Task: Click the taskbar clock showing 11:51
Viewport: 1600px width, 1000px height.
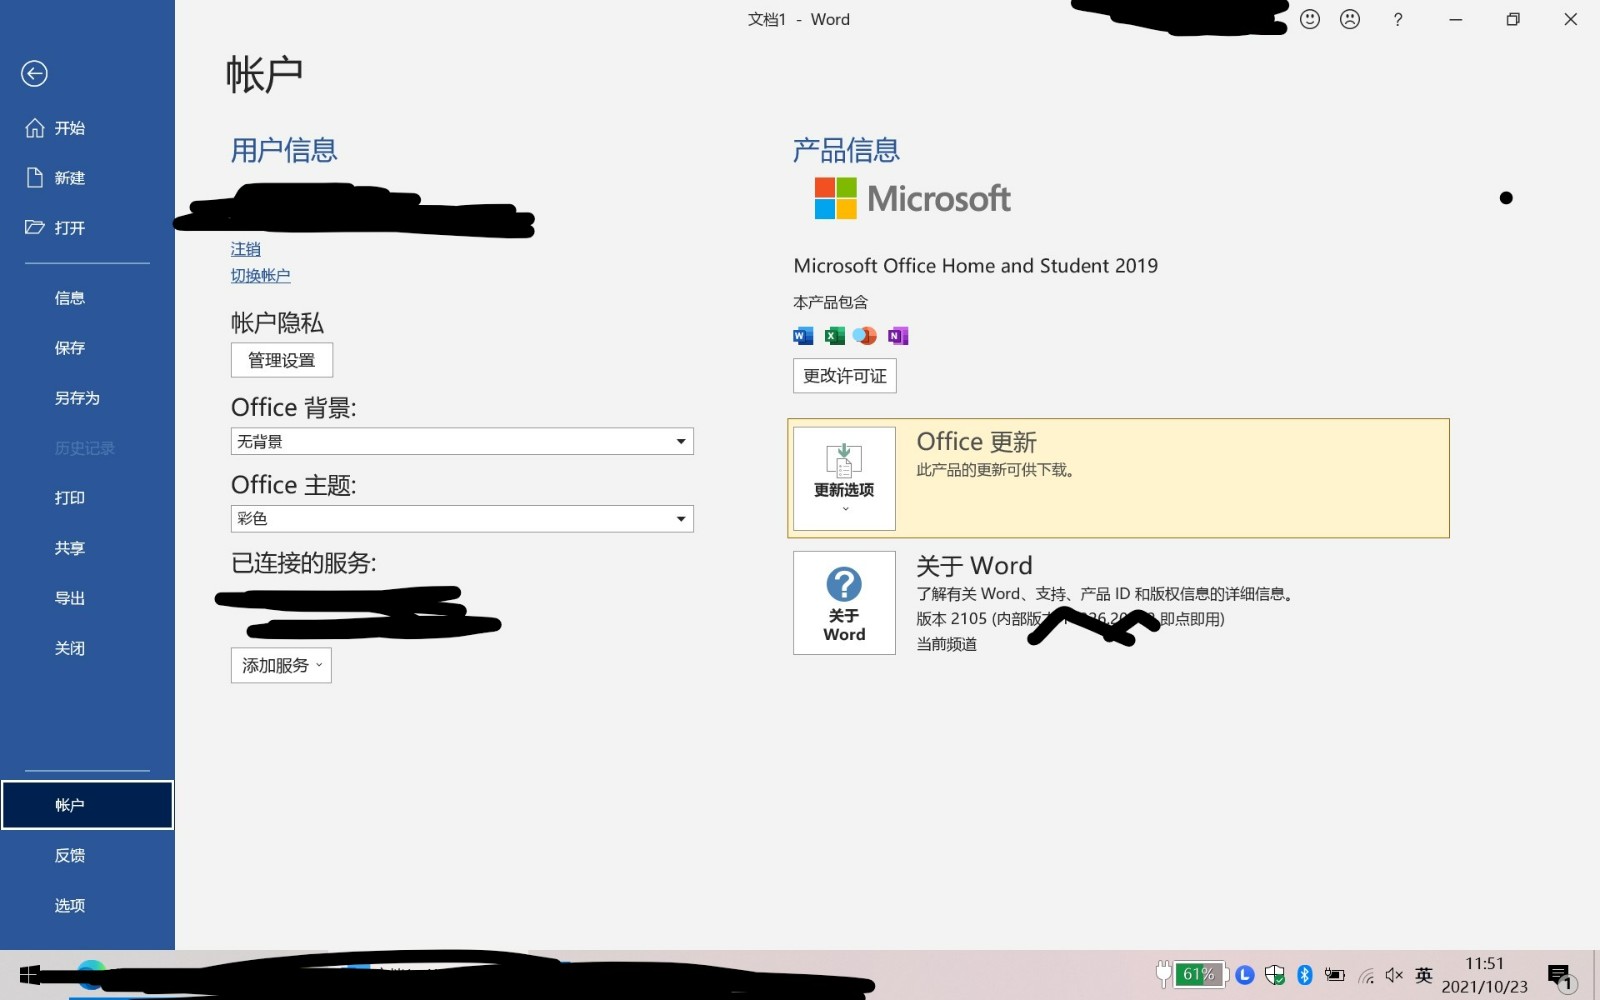Action: point(1485,975)
